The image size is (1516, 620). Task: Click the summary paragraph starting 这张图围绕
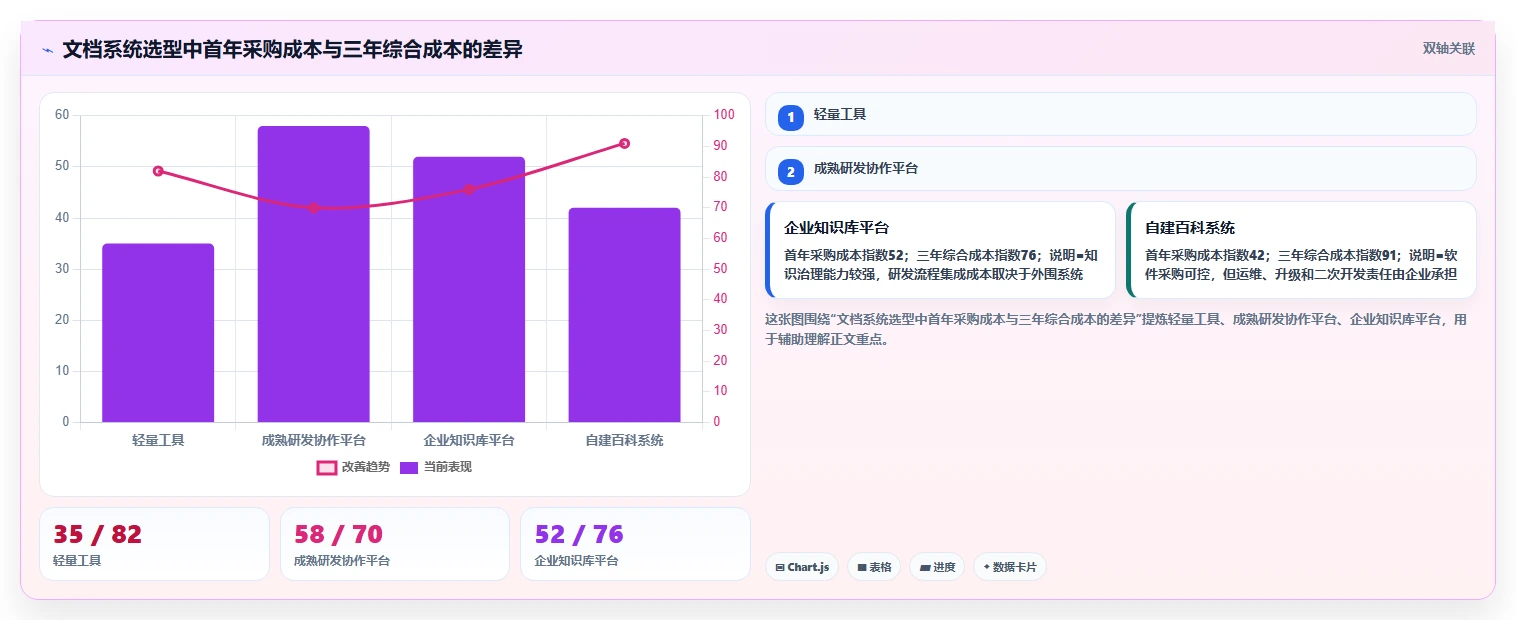(1116, 329)
